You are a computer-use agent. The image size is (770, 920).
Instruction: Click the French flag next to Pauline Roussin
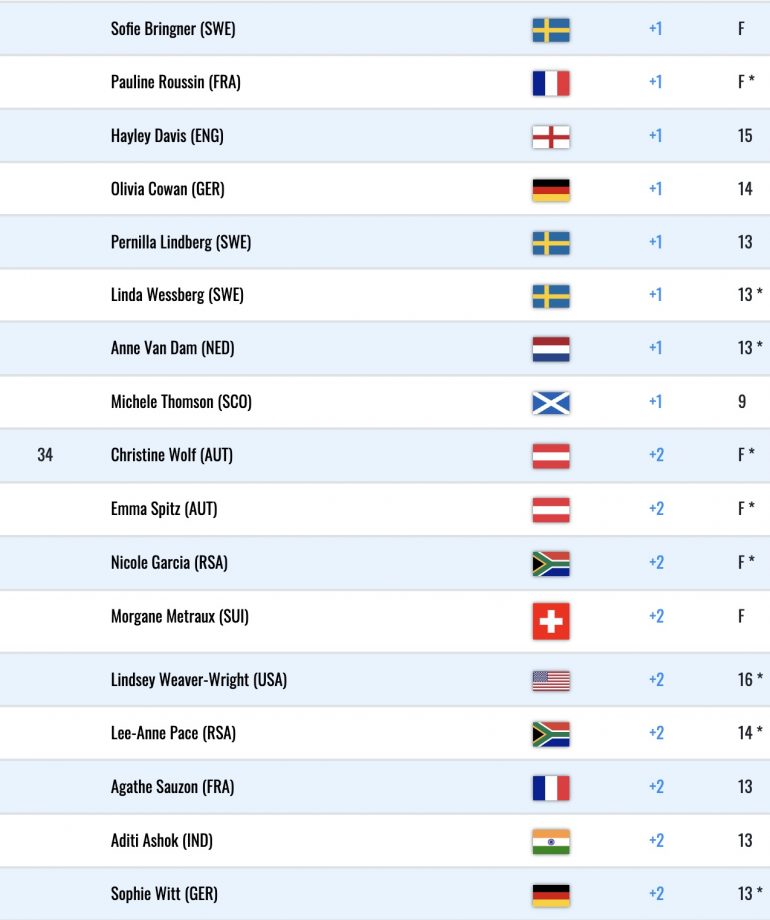551,83
